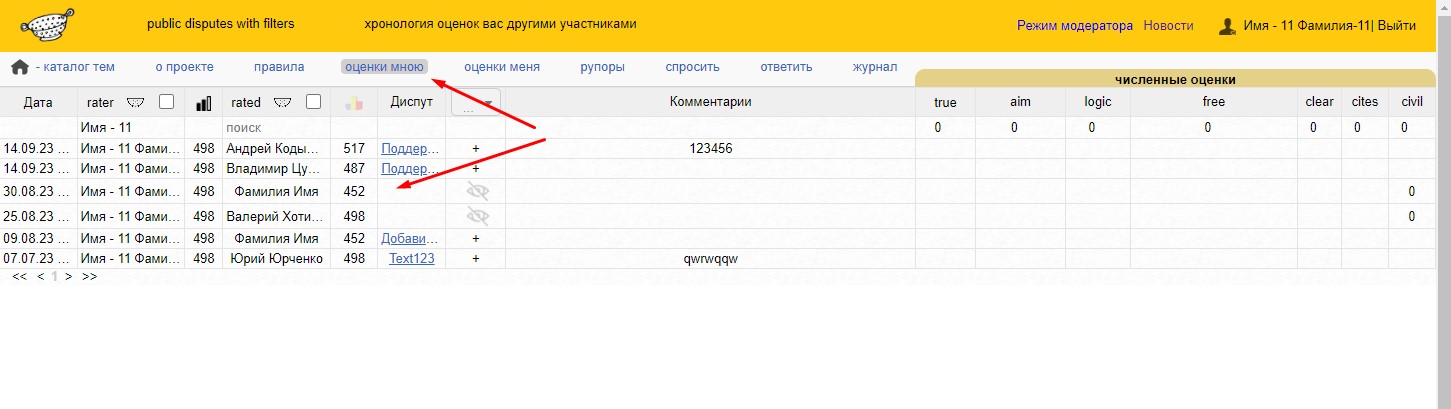Click the civil column header

click(1412, 102)
